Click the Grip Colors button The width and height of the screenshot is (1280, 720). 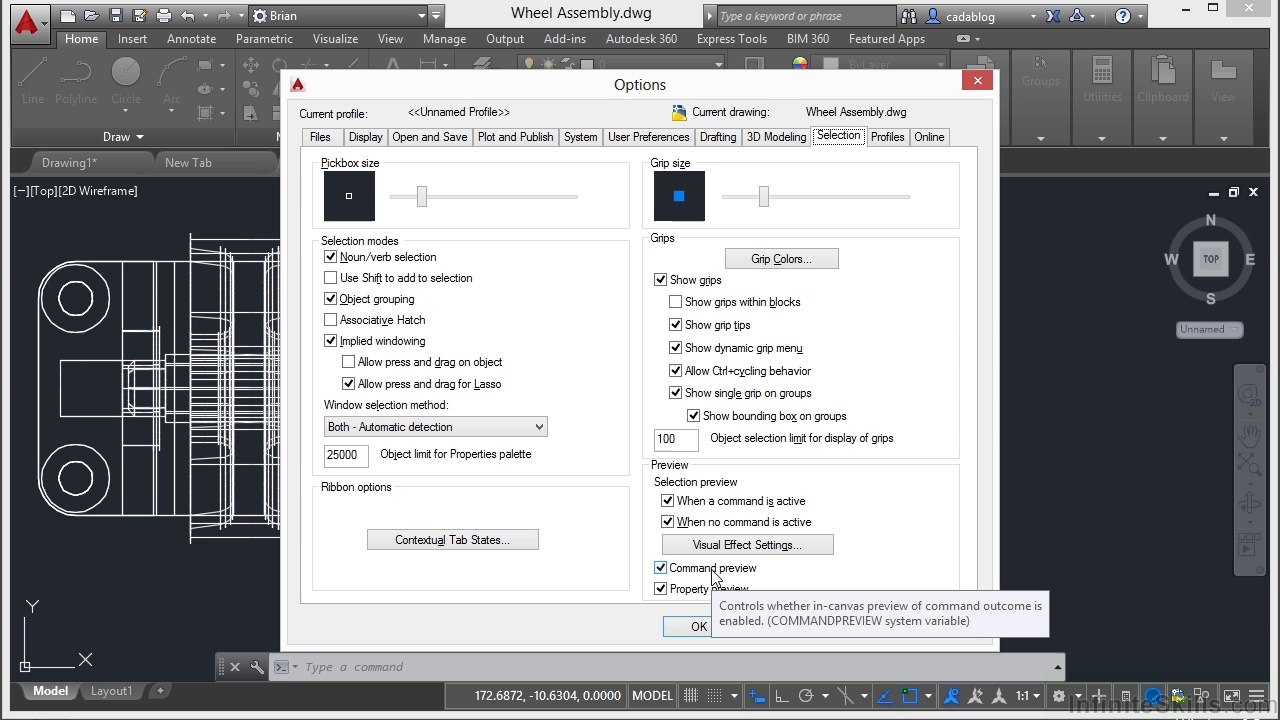pyautogui.click(x=781, y=259)
